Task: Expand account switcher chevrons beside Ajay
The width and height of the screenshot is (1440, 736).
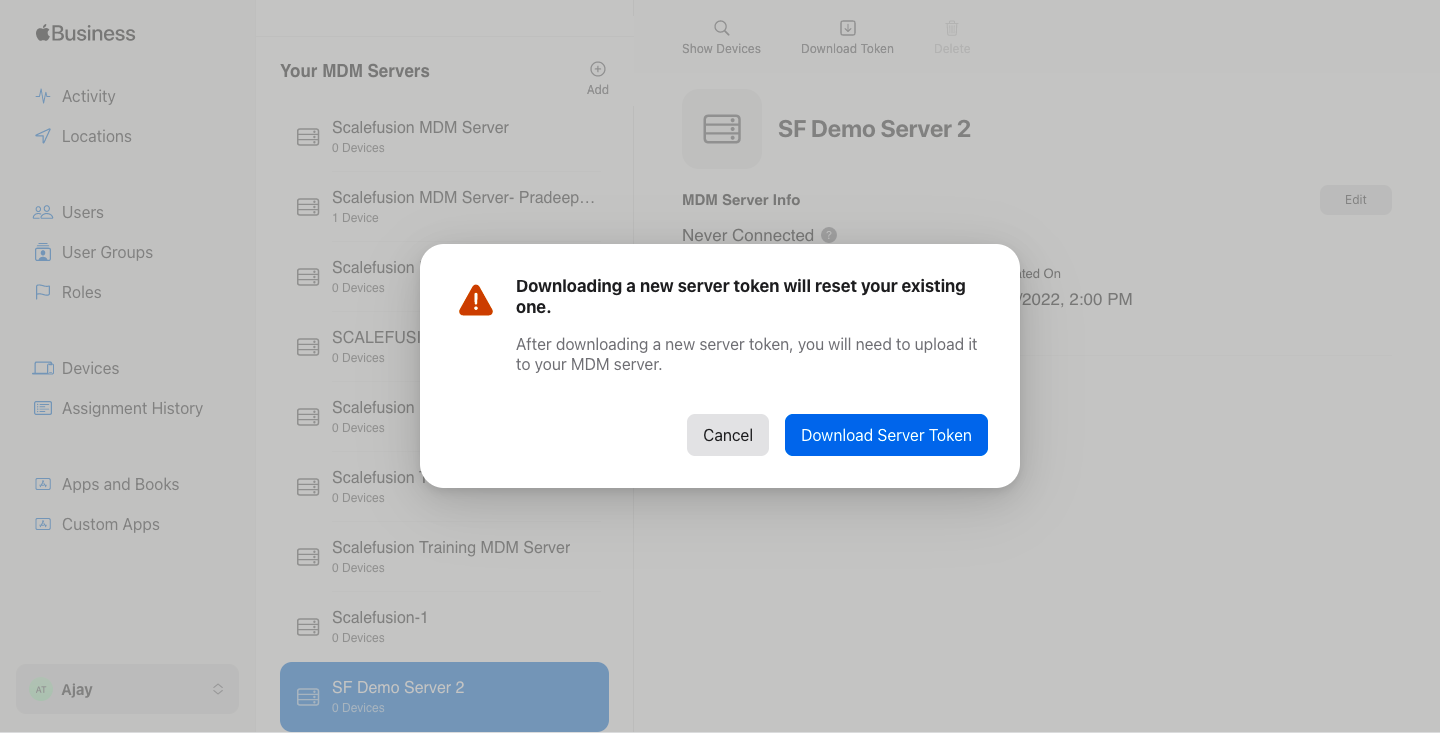Action: [x=218, y=689]
